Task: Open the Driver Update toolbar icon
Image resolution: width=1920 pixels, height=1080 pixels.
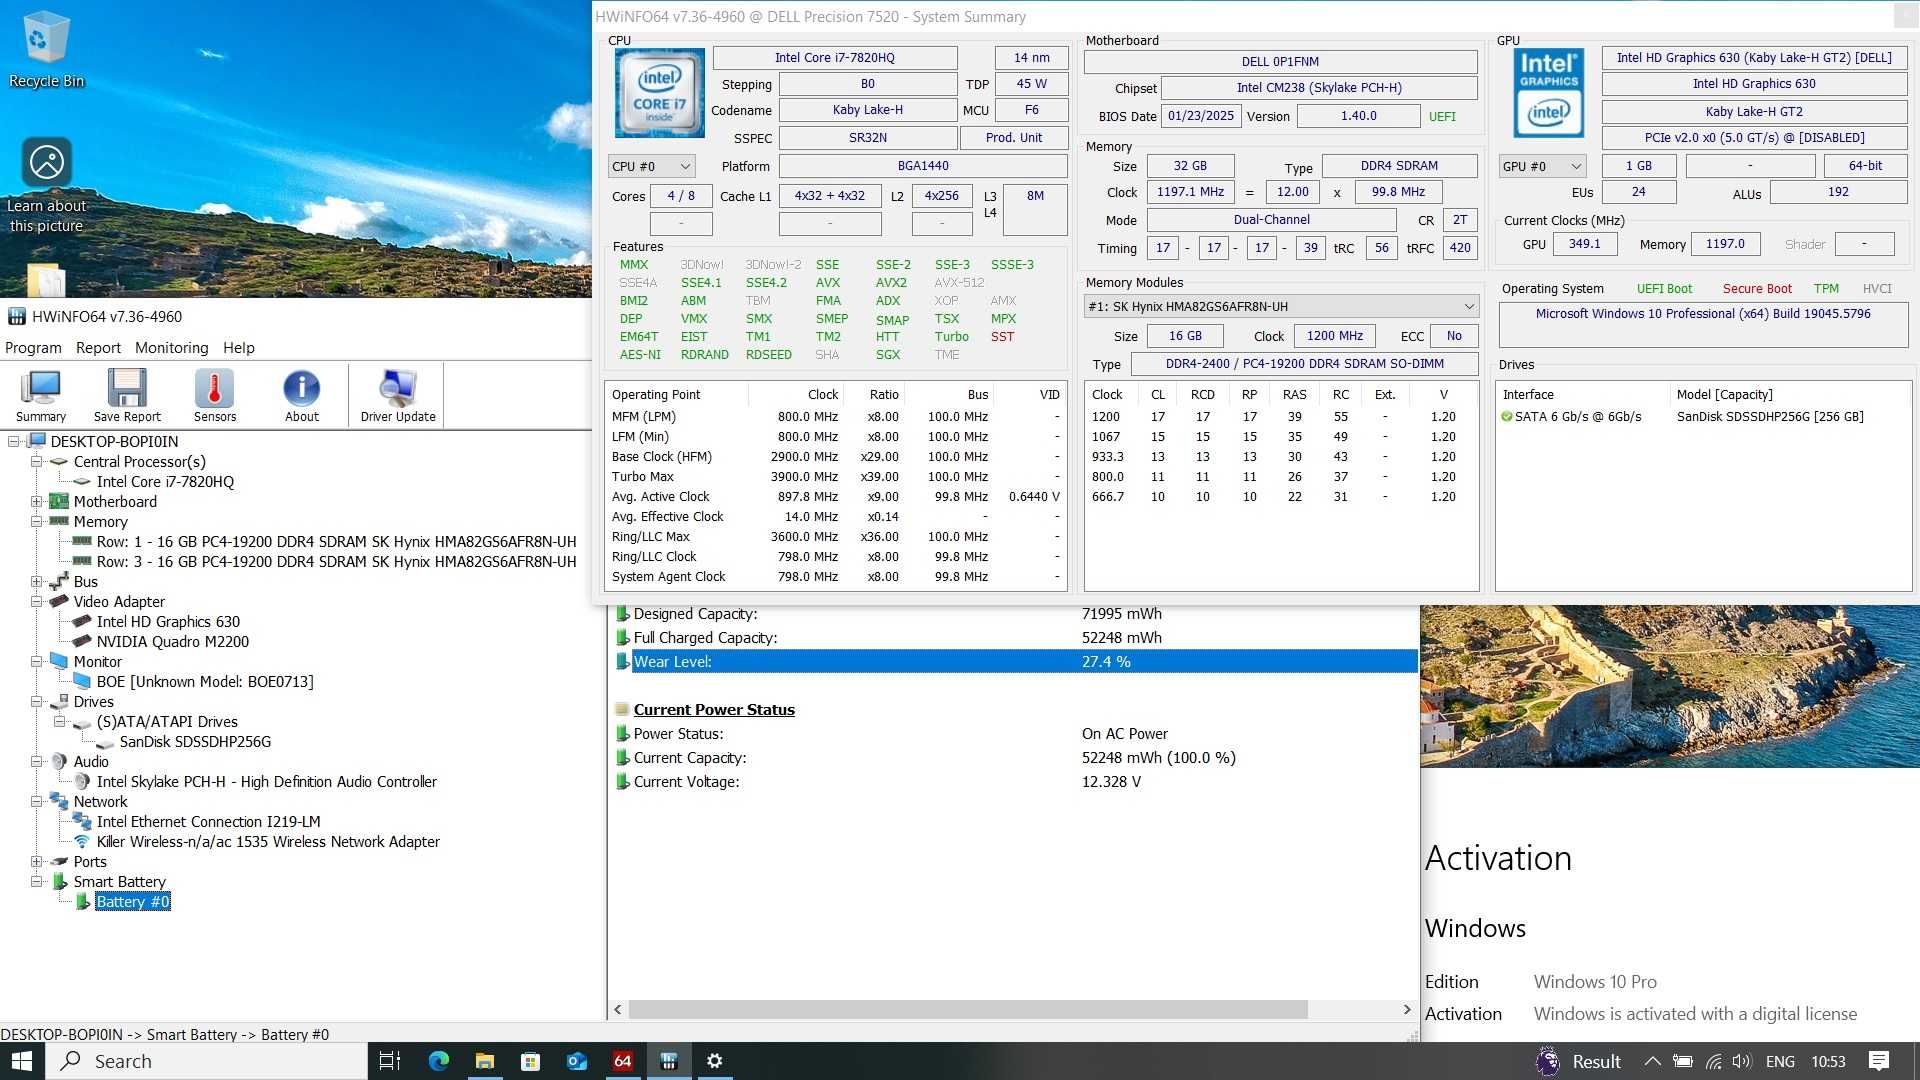Action: coord(398,396)
